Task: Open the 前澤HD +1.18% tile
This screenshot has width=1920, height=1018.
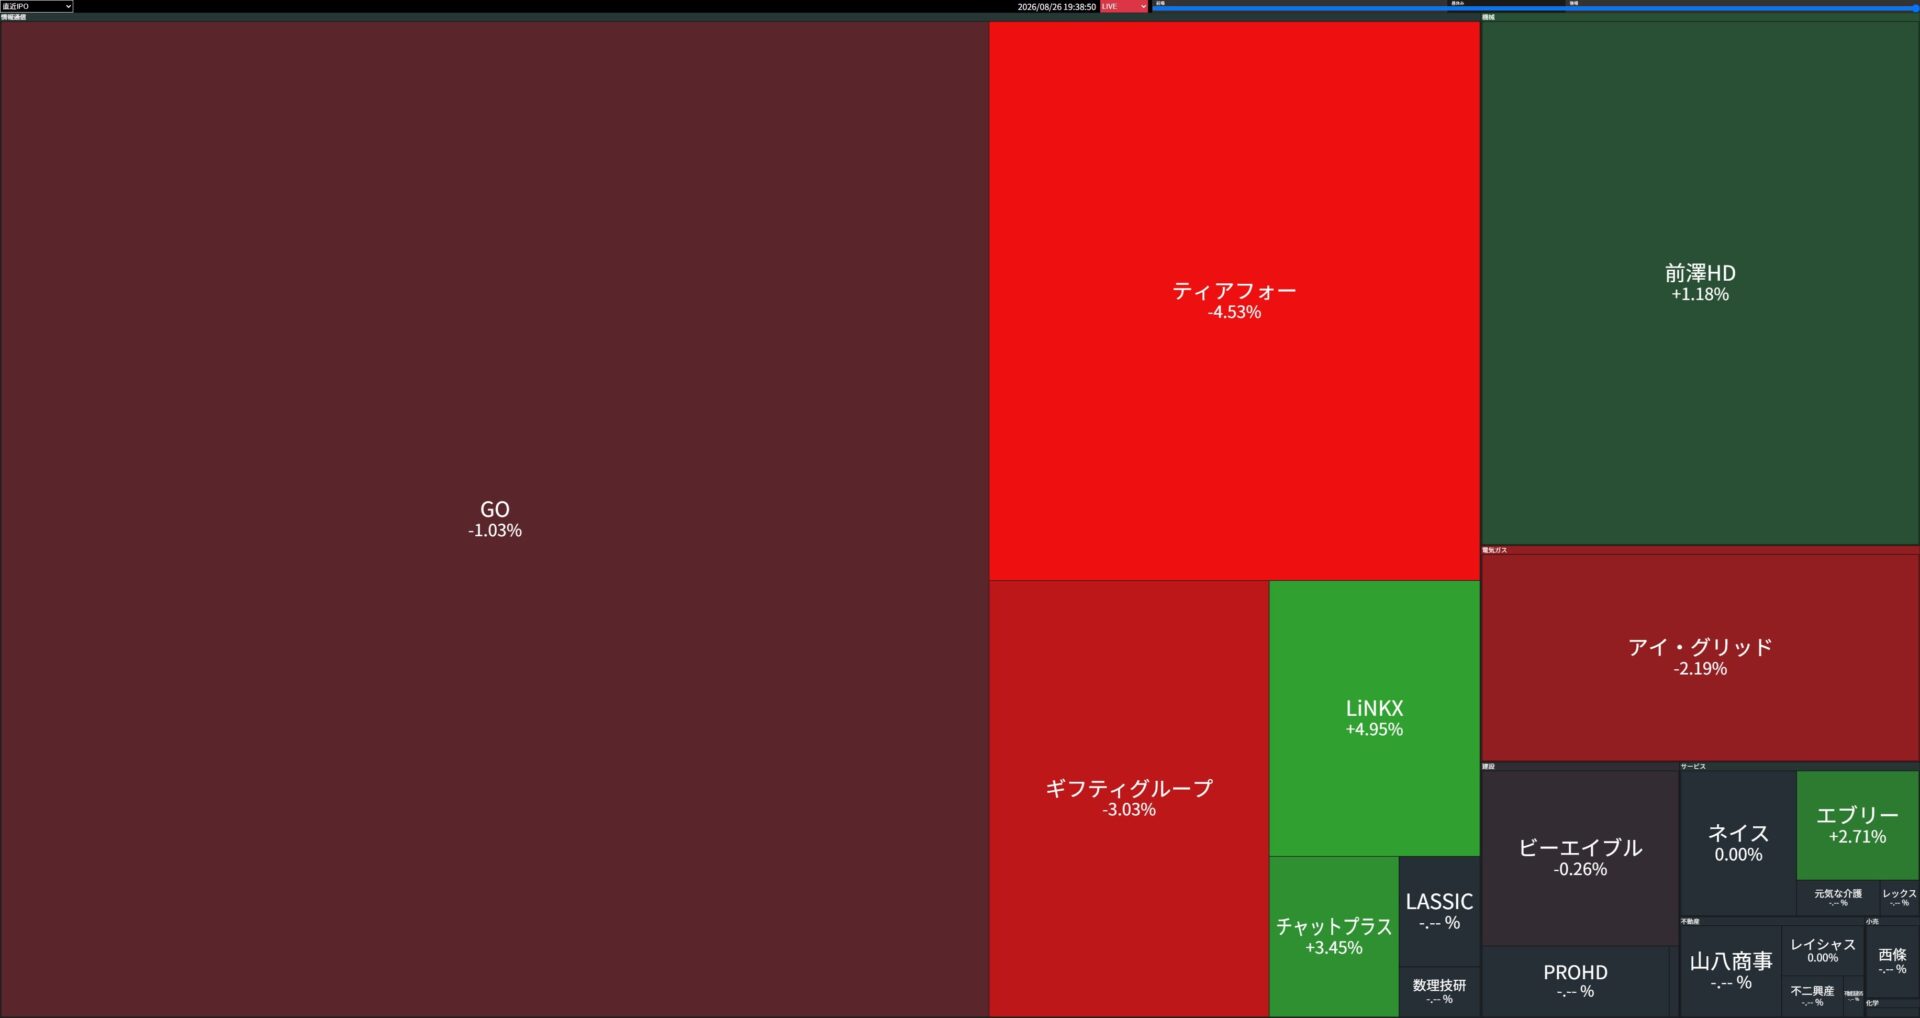Action: (x=1700, y=283)
